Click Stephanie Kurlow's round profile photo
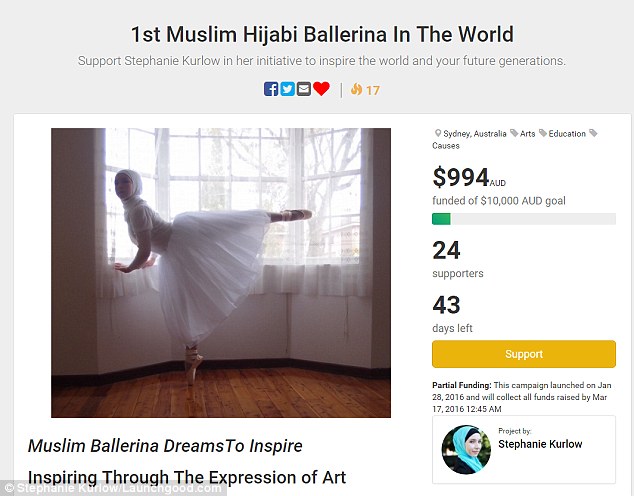This screenshot has width=634, height=496. pyautogui.click(x=466, y=449)
